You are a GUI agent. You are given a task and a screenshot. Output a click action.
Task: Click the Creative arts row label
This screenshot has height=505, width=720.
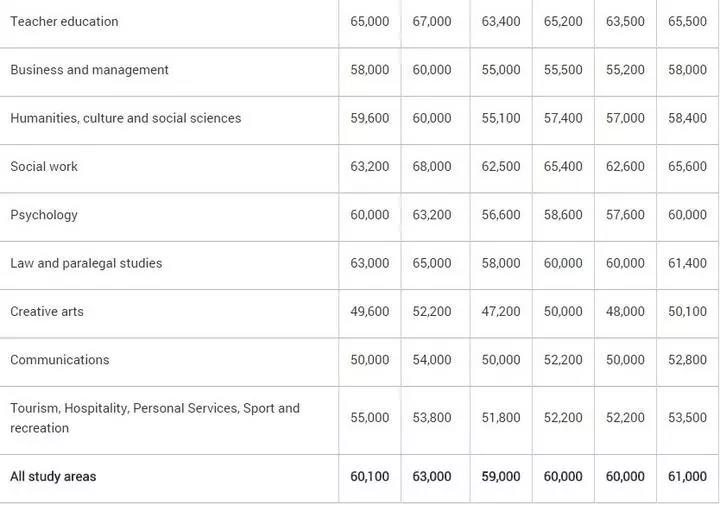[47, 311]
